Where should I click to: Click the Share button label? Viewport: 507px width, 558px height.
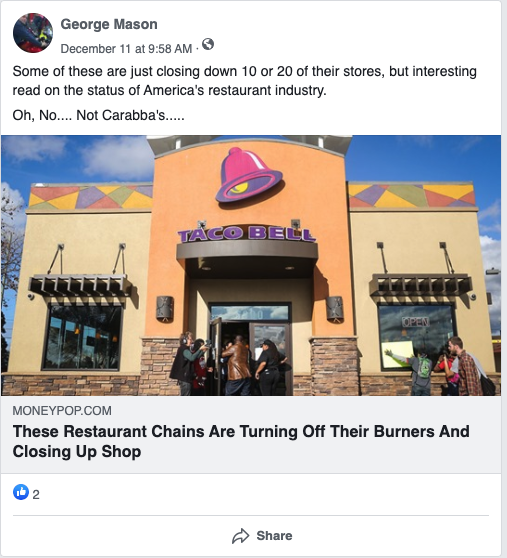coord(274,536)
